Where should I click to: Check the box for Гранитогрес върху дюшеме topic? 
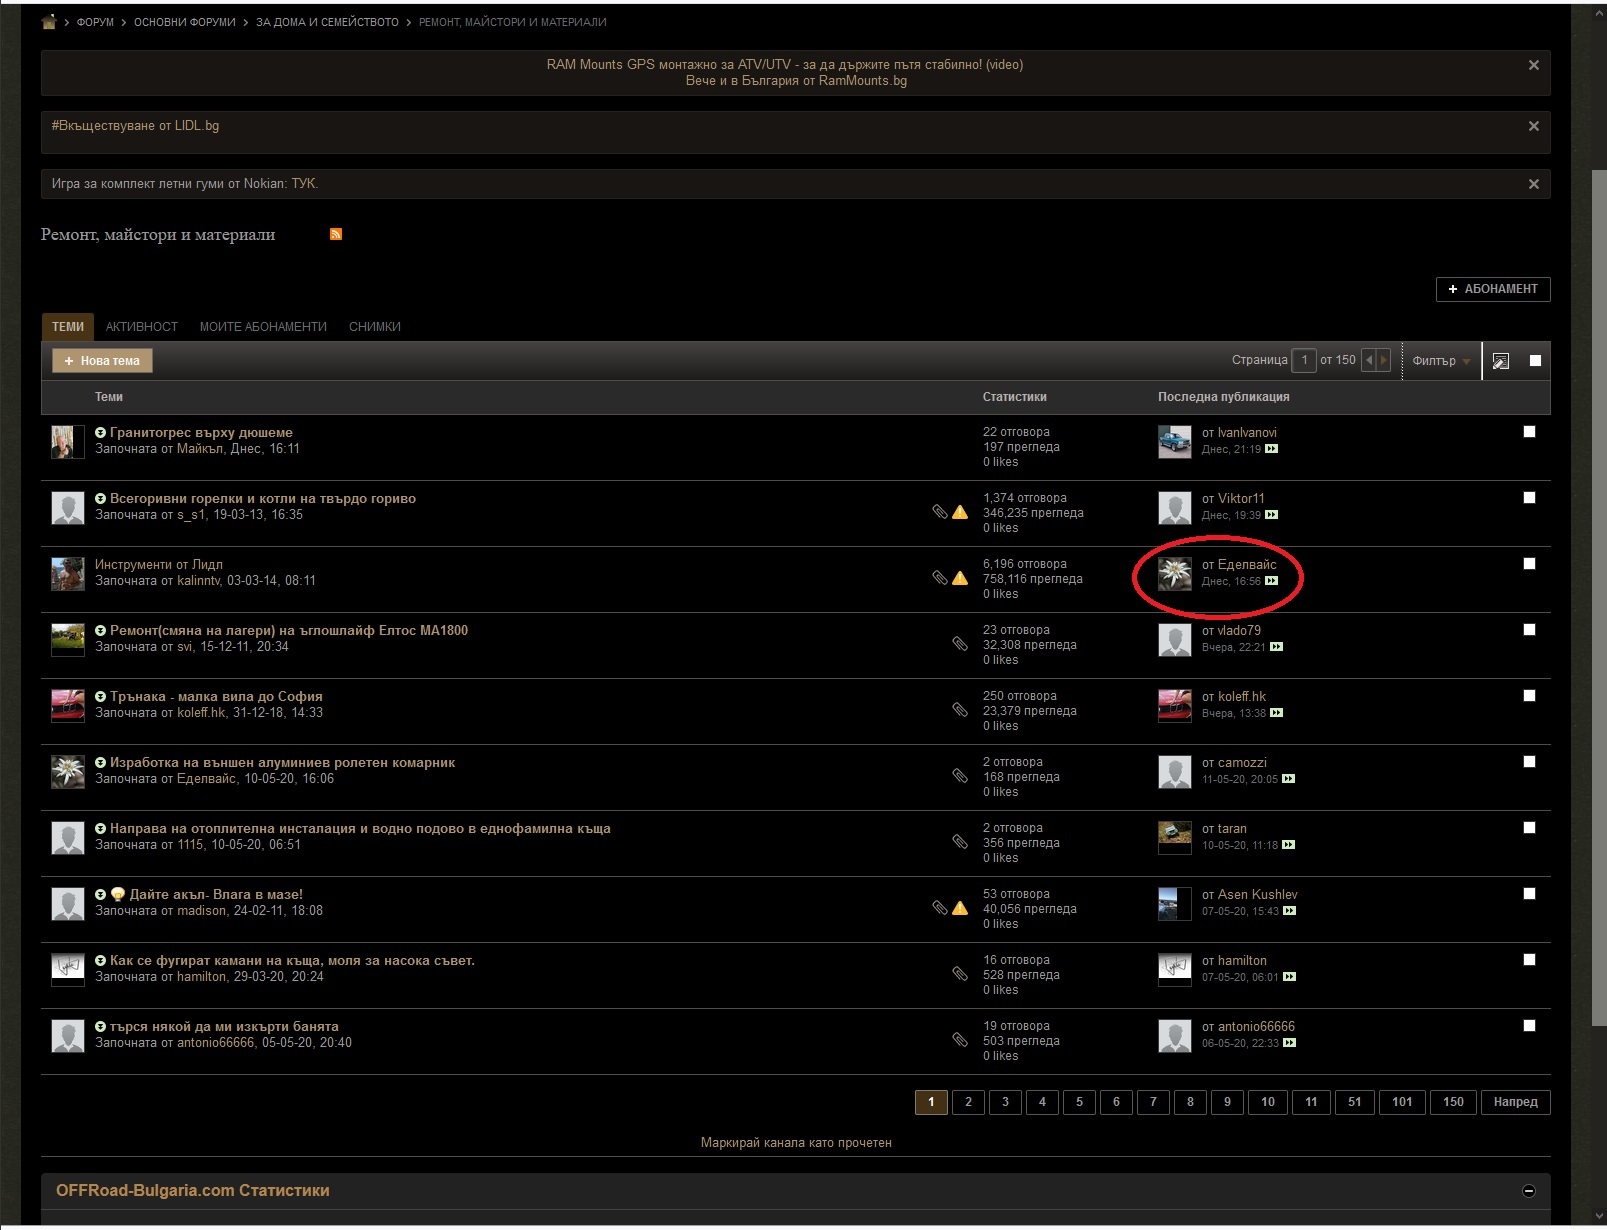coord(1529,432)
